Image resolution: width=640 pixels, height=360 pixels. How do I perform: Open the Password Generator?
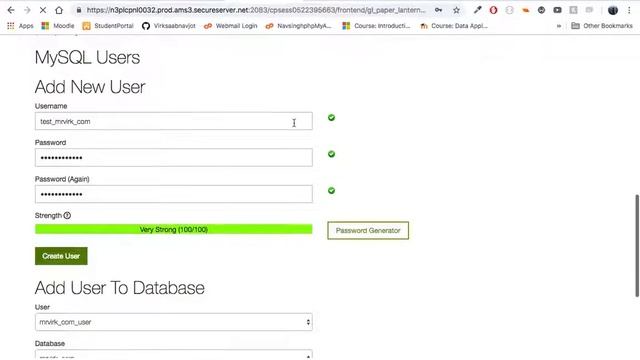[368, 230]
